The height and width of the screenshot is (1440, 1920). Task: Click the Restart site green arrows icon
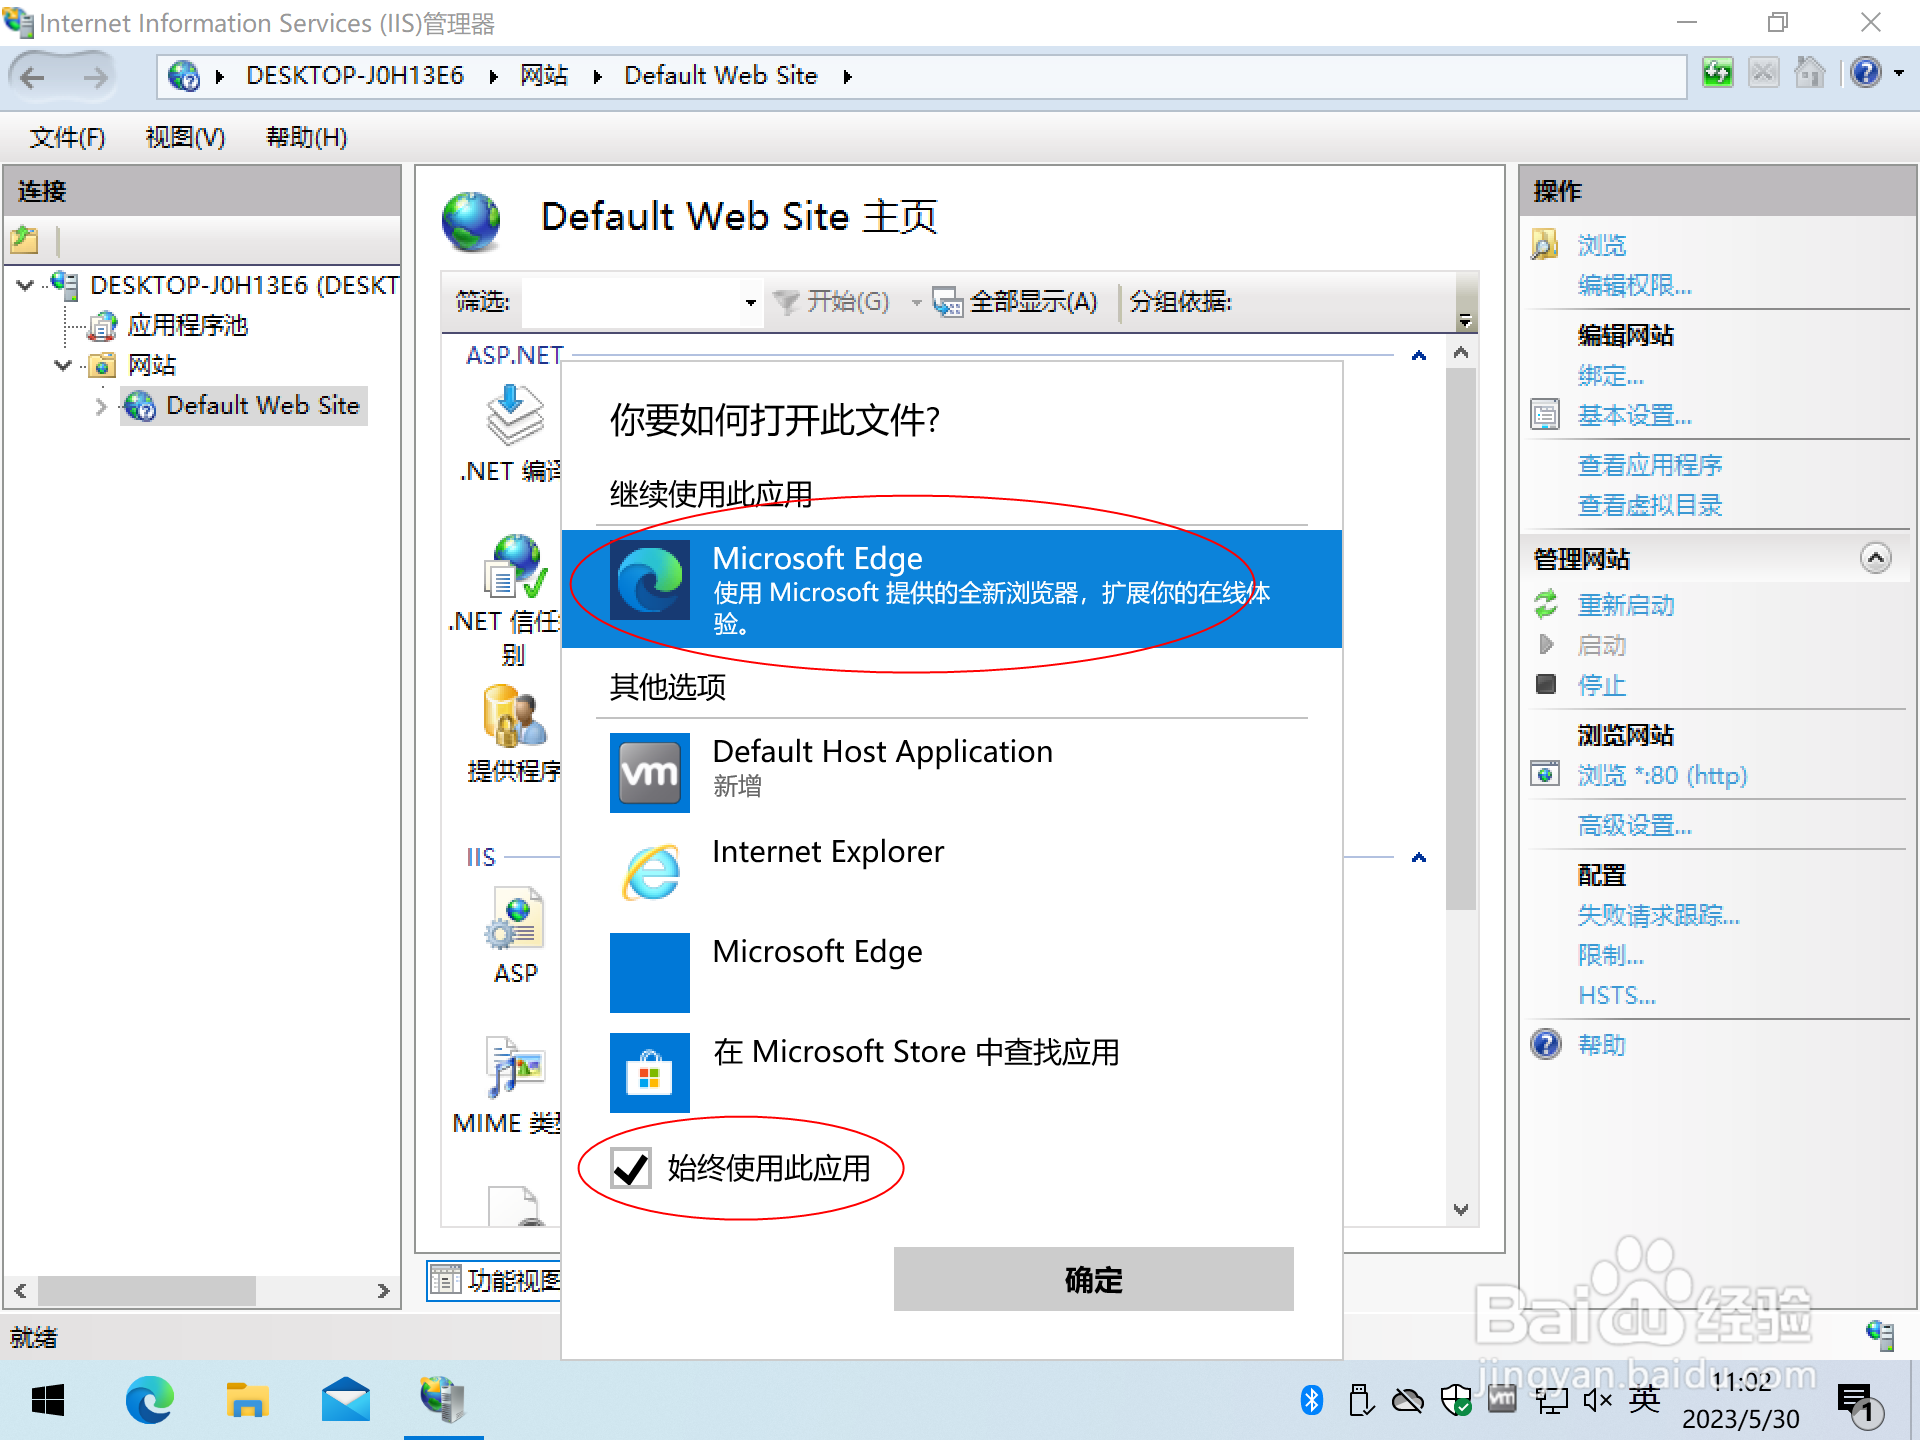1546,604
